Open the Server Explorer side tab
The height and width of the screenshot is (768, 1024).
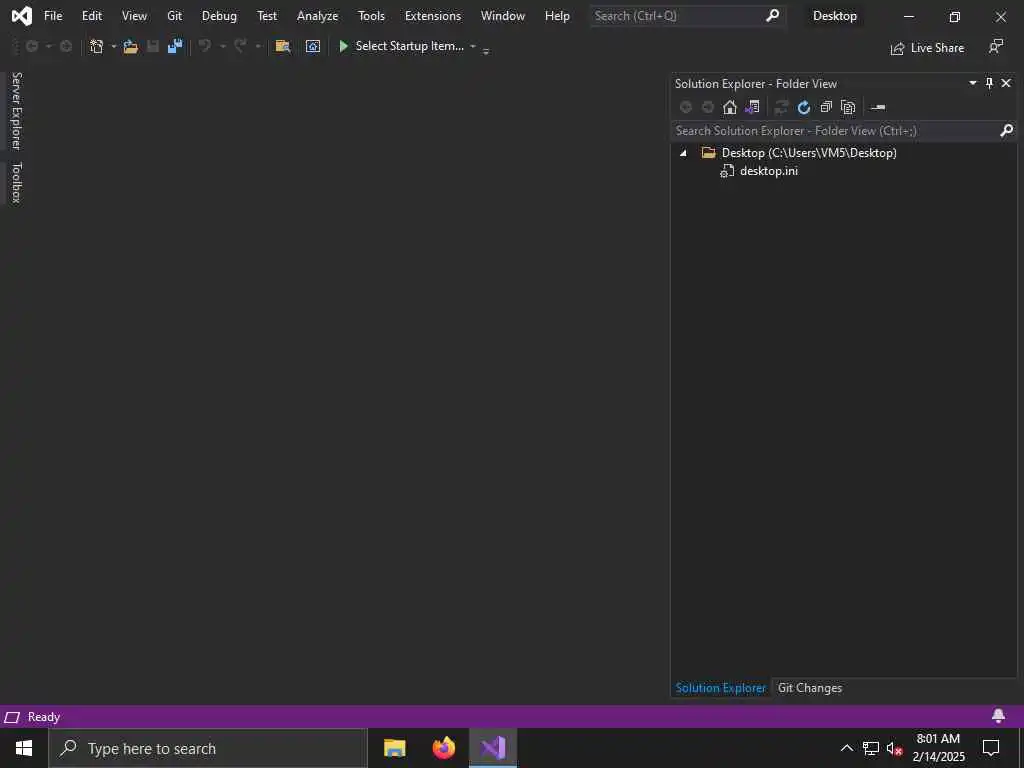point(16,111)
